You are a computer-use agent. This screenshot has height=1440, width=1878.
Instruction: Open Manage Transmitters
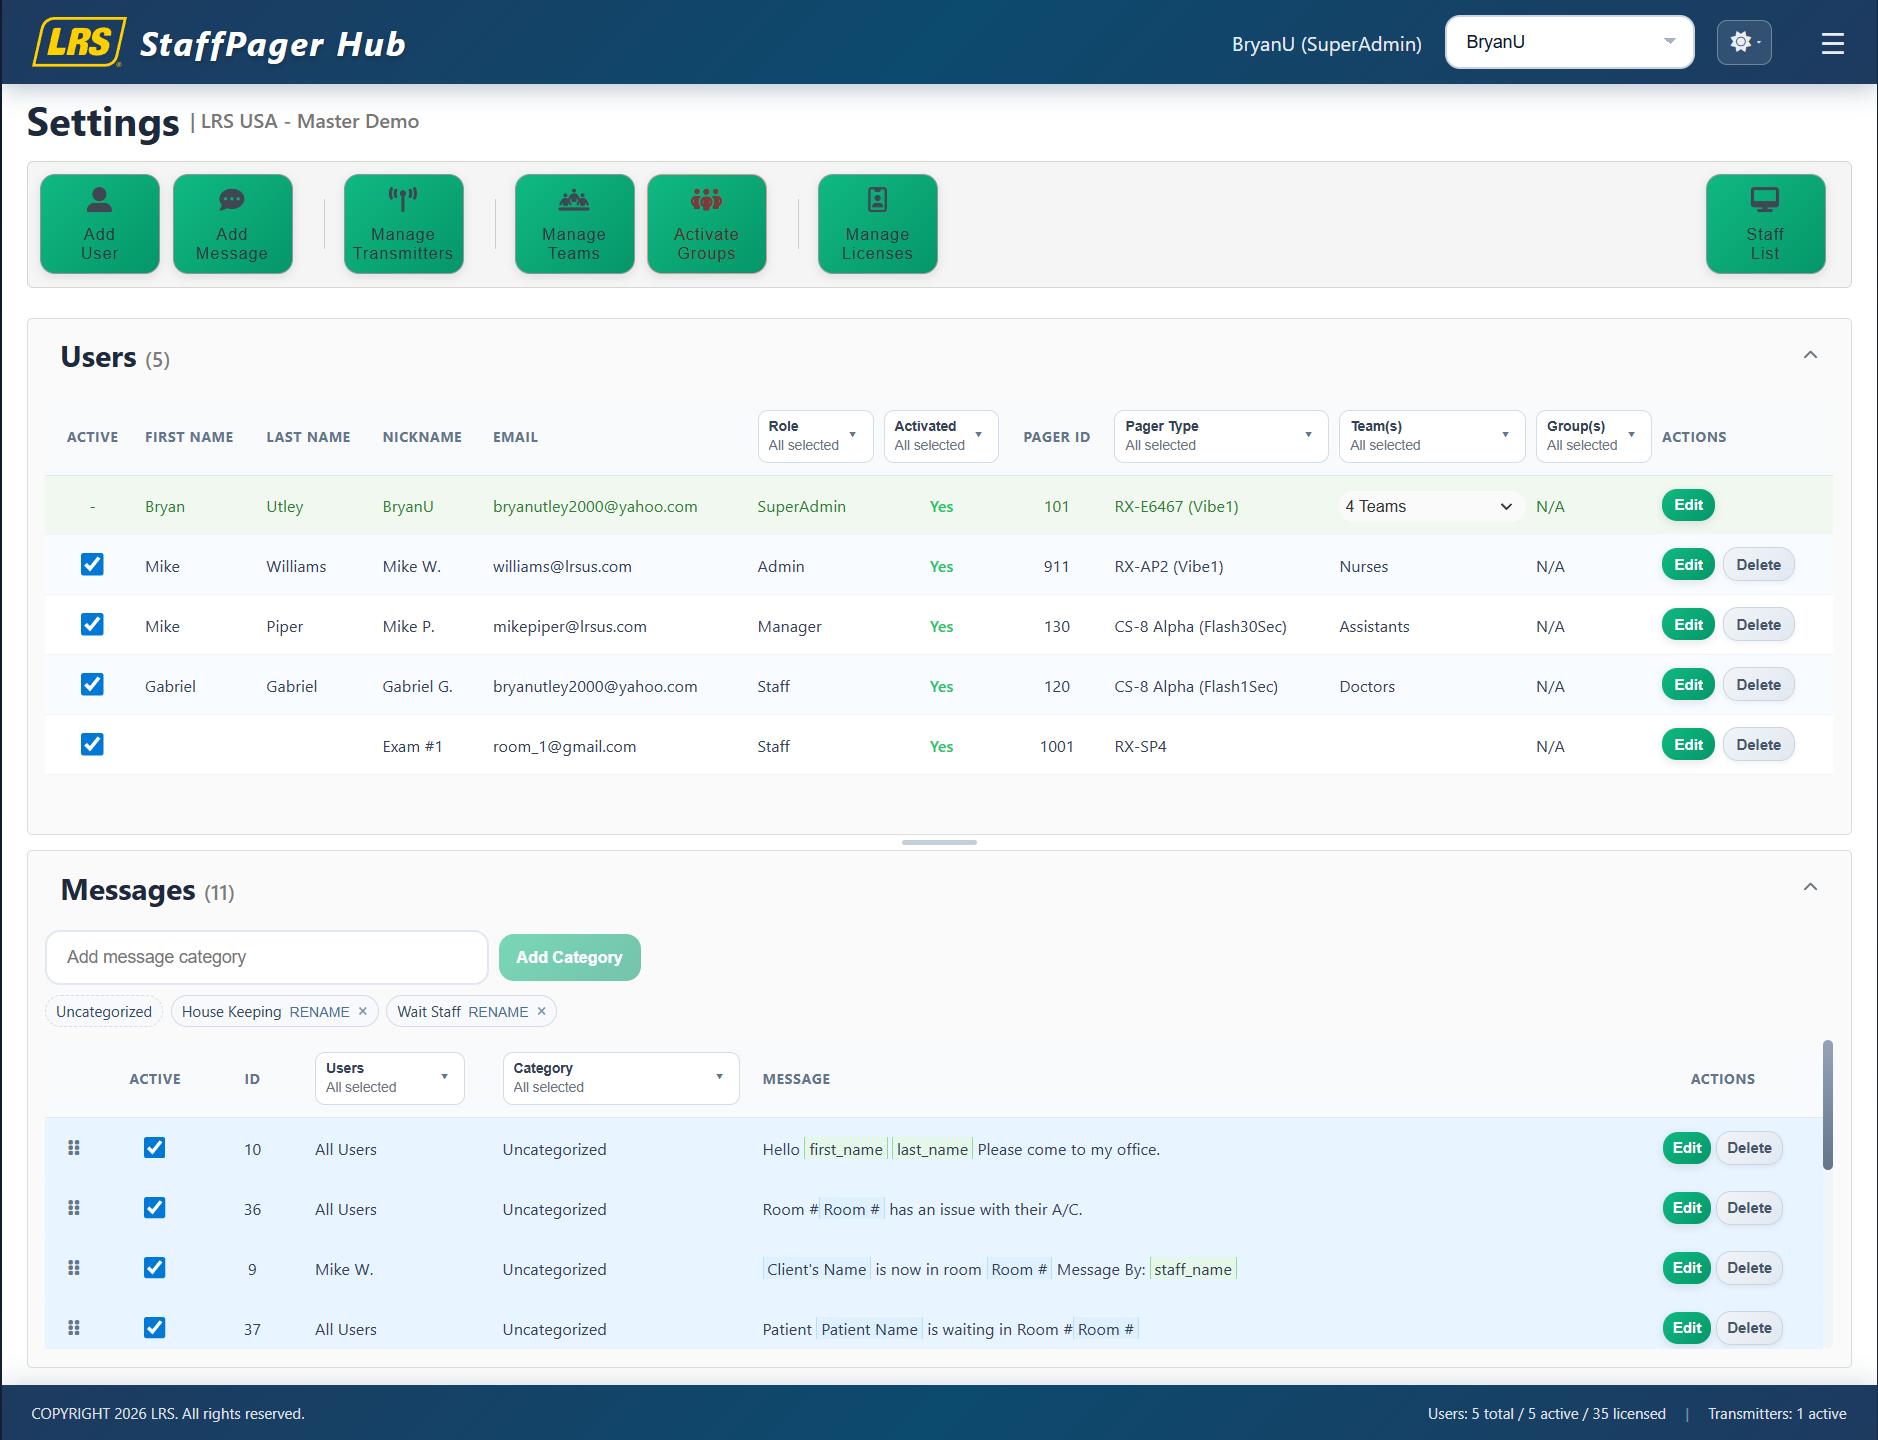pos(403,223)
